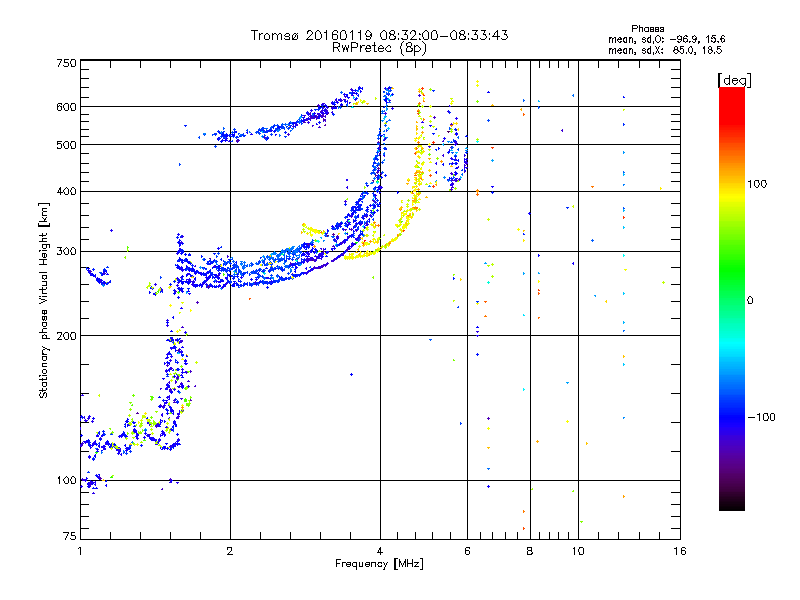Click the plot title 'Tromsø 20160119 08:32:00-08:33:43'
The image size is (800, 600).
[379, 35]
